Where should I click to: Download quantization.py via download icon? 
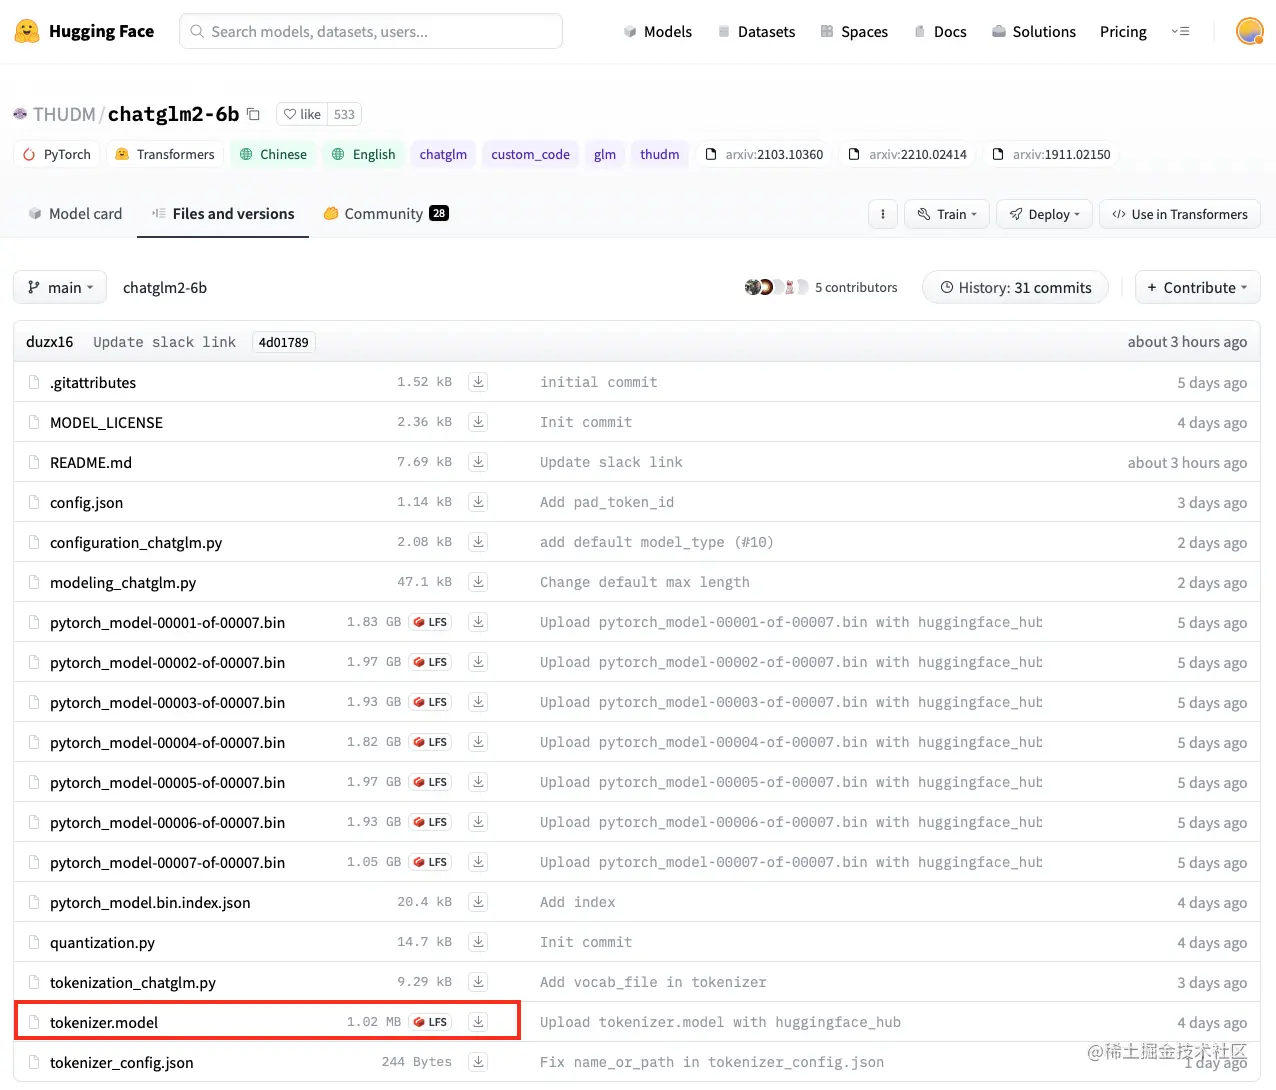click(479, 942)
